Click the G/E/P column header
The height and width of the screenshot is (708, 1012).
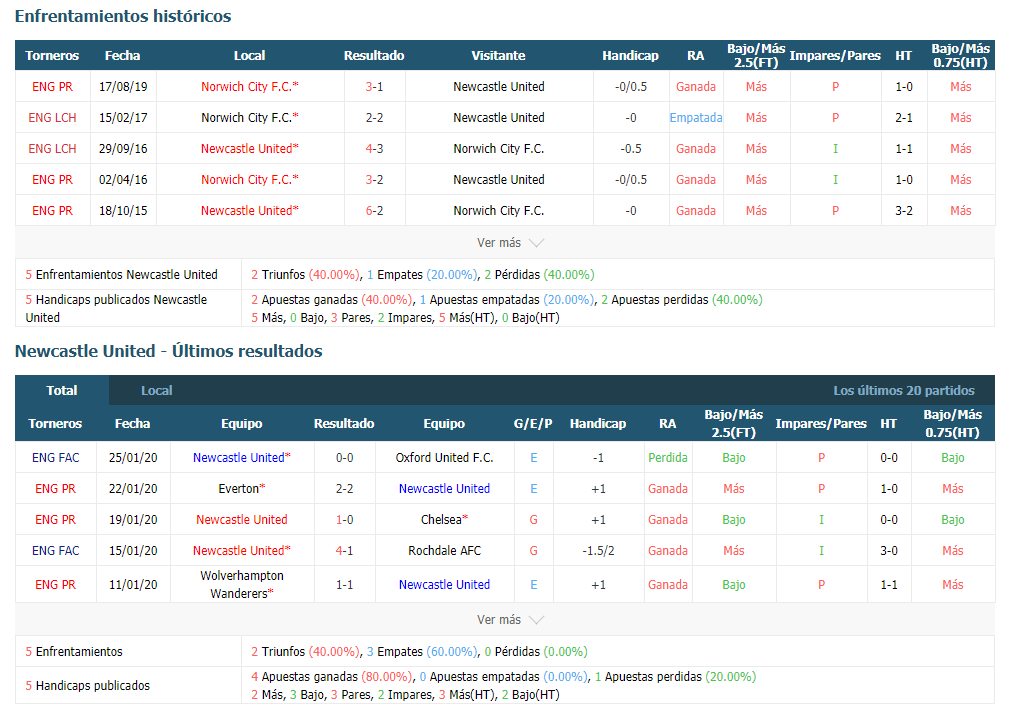tap(533, 423)
